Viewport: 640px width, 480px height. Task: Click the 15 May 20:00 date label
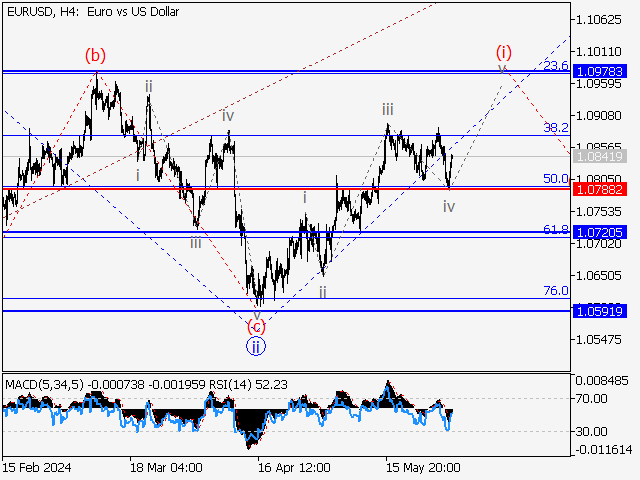pyautogui.click(x=423, y=467)
